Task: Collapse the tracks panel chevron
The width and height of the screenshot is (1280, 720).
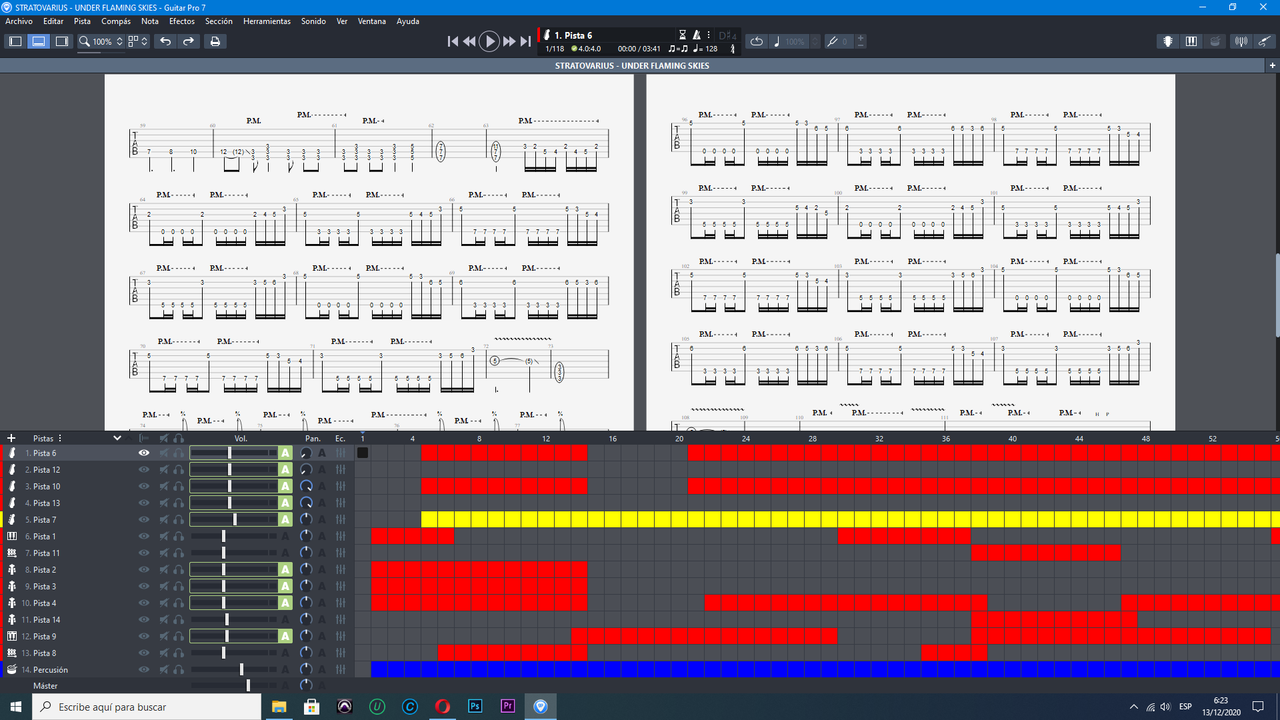Action: click(117, 438)
